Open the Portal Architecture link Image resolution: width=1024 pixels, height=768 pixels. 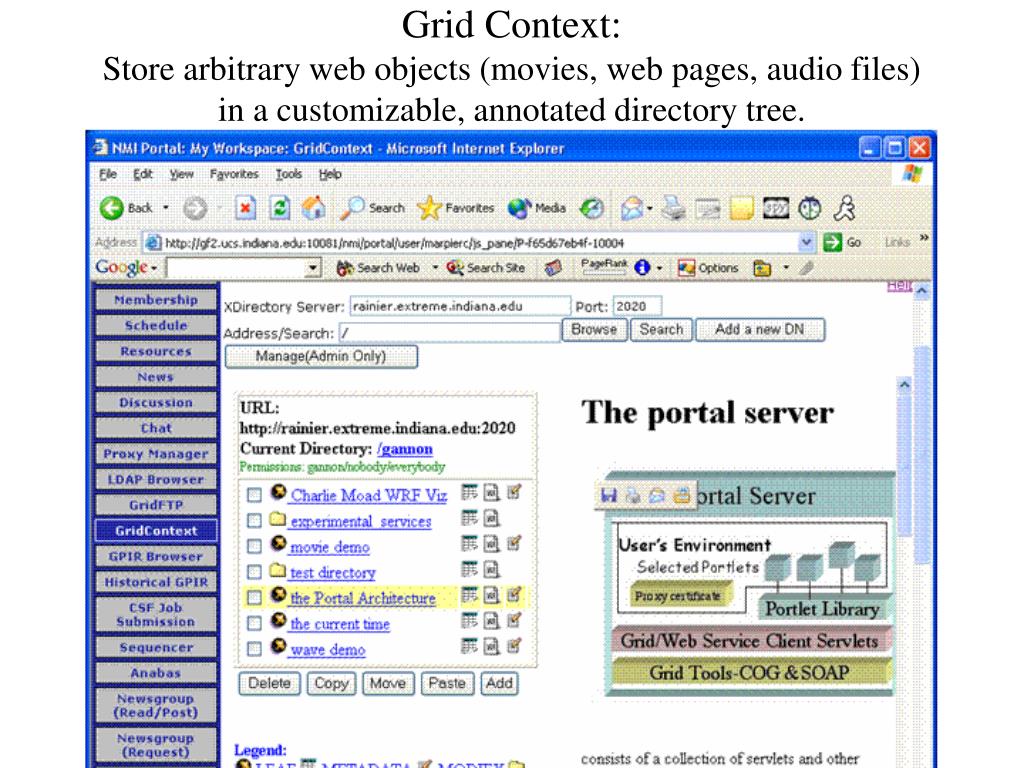(362, 598)
